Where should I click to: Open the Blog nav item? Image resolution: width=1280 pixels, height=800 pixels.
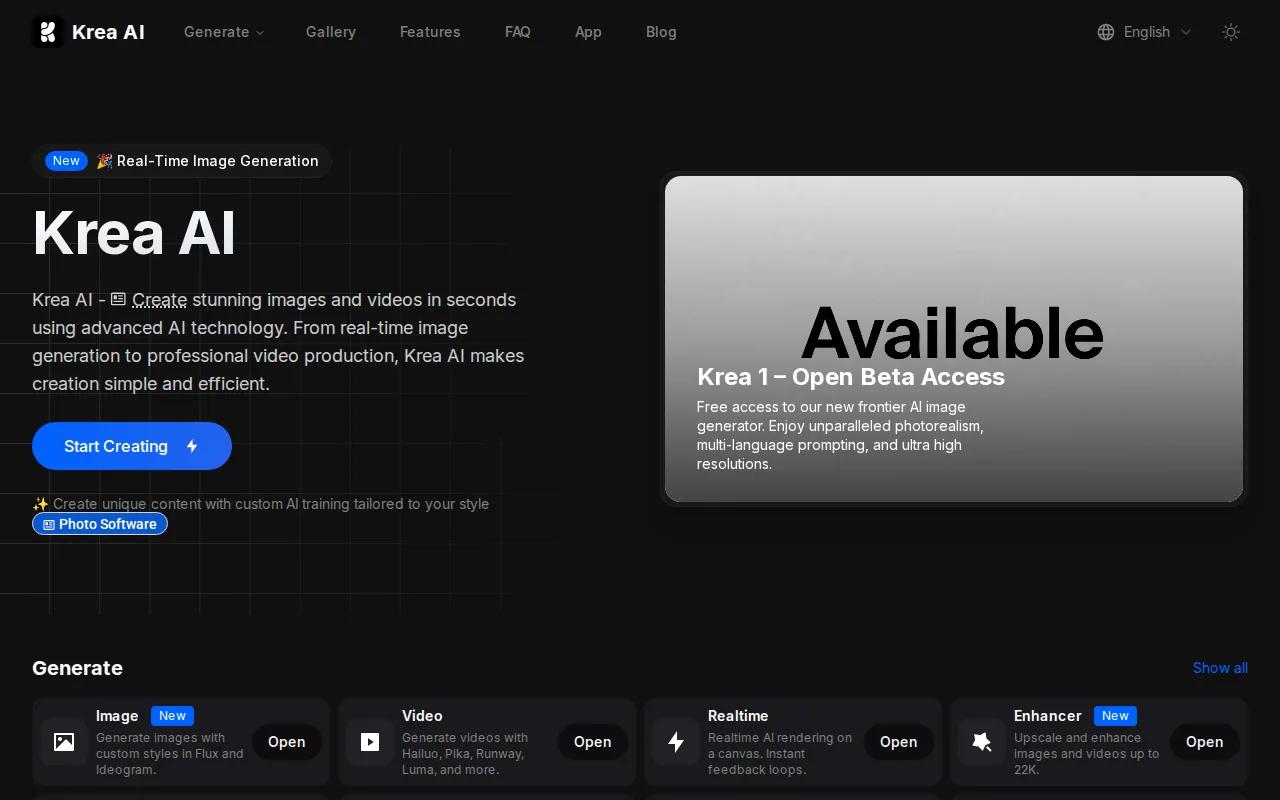pyautogui.click(x=661, y=32)
